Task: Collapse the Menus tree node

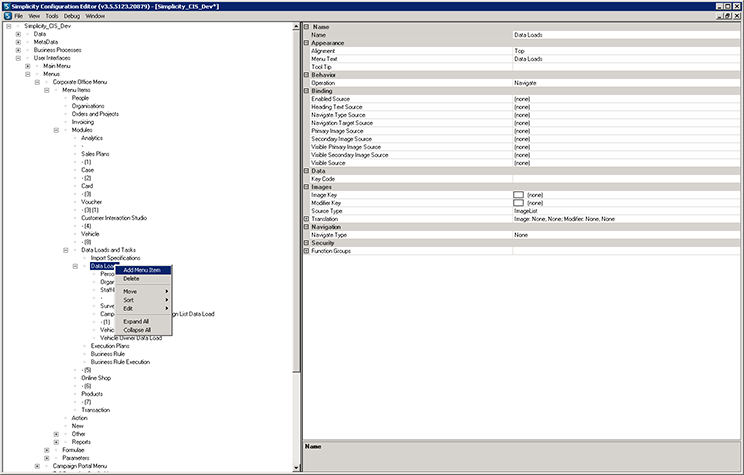Action: [x=28, y=74]
